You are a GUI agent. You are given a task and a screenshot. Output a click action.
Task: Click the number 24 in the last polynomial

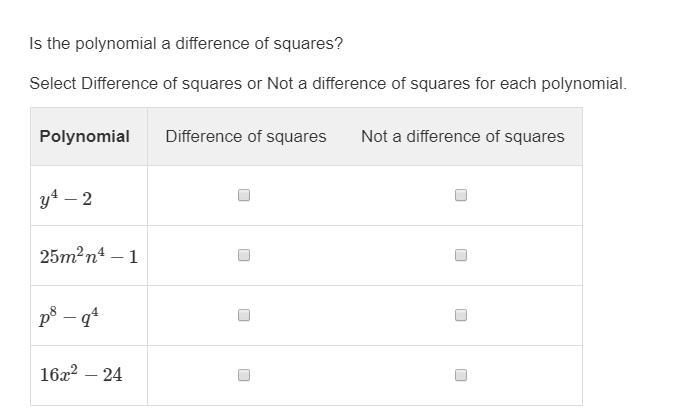tap(111, 375)
